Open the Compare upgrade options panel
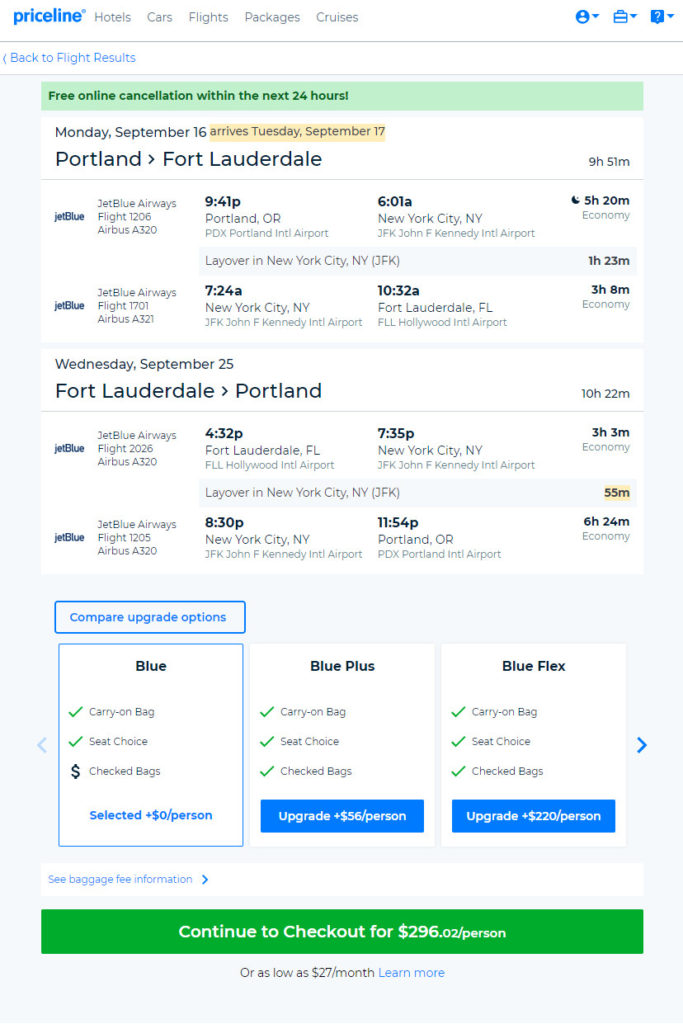This screenshot has width=683, height=1024. (x=150, y=617)
